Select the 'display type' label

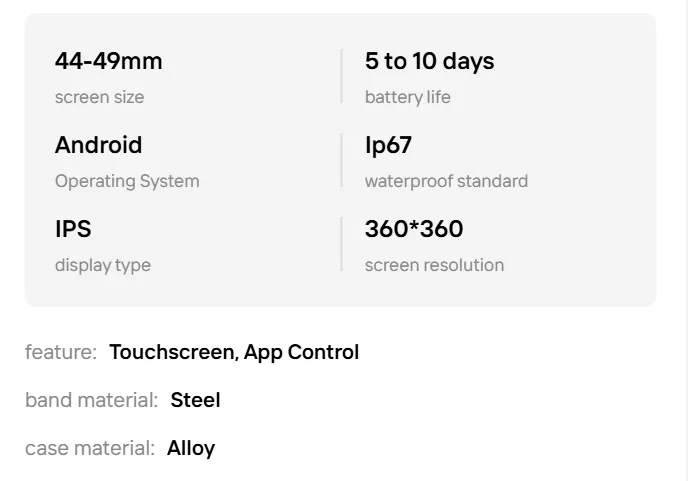(103, 265)
